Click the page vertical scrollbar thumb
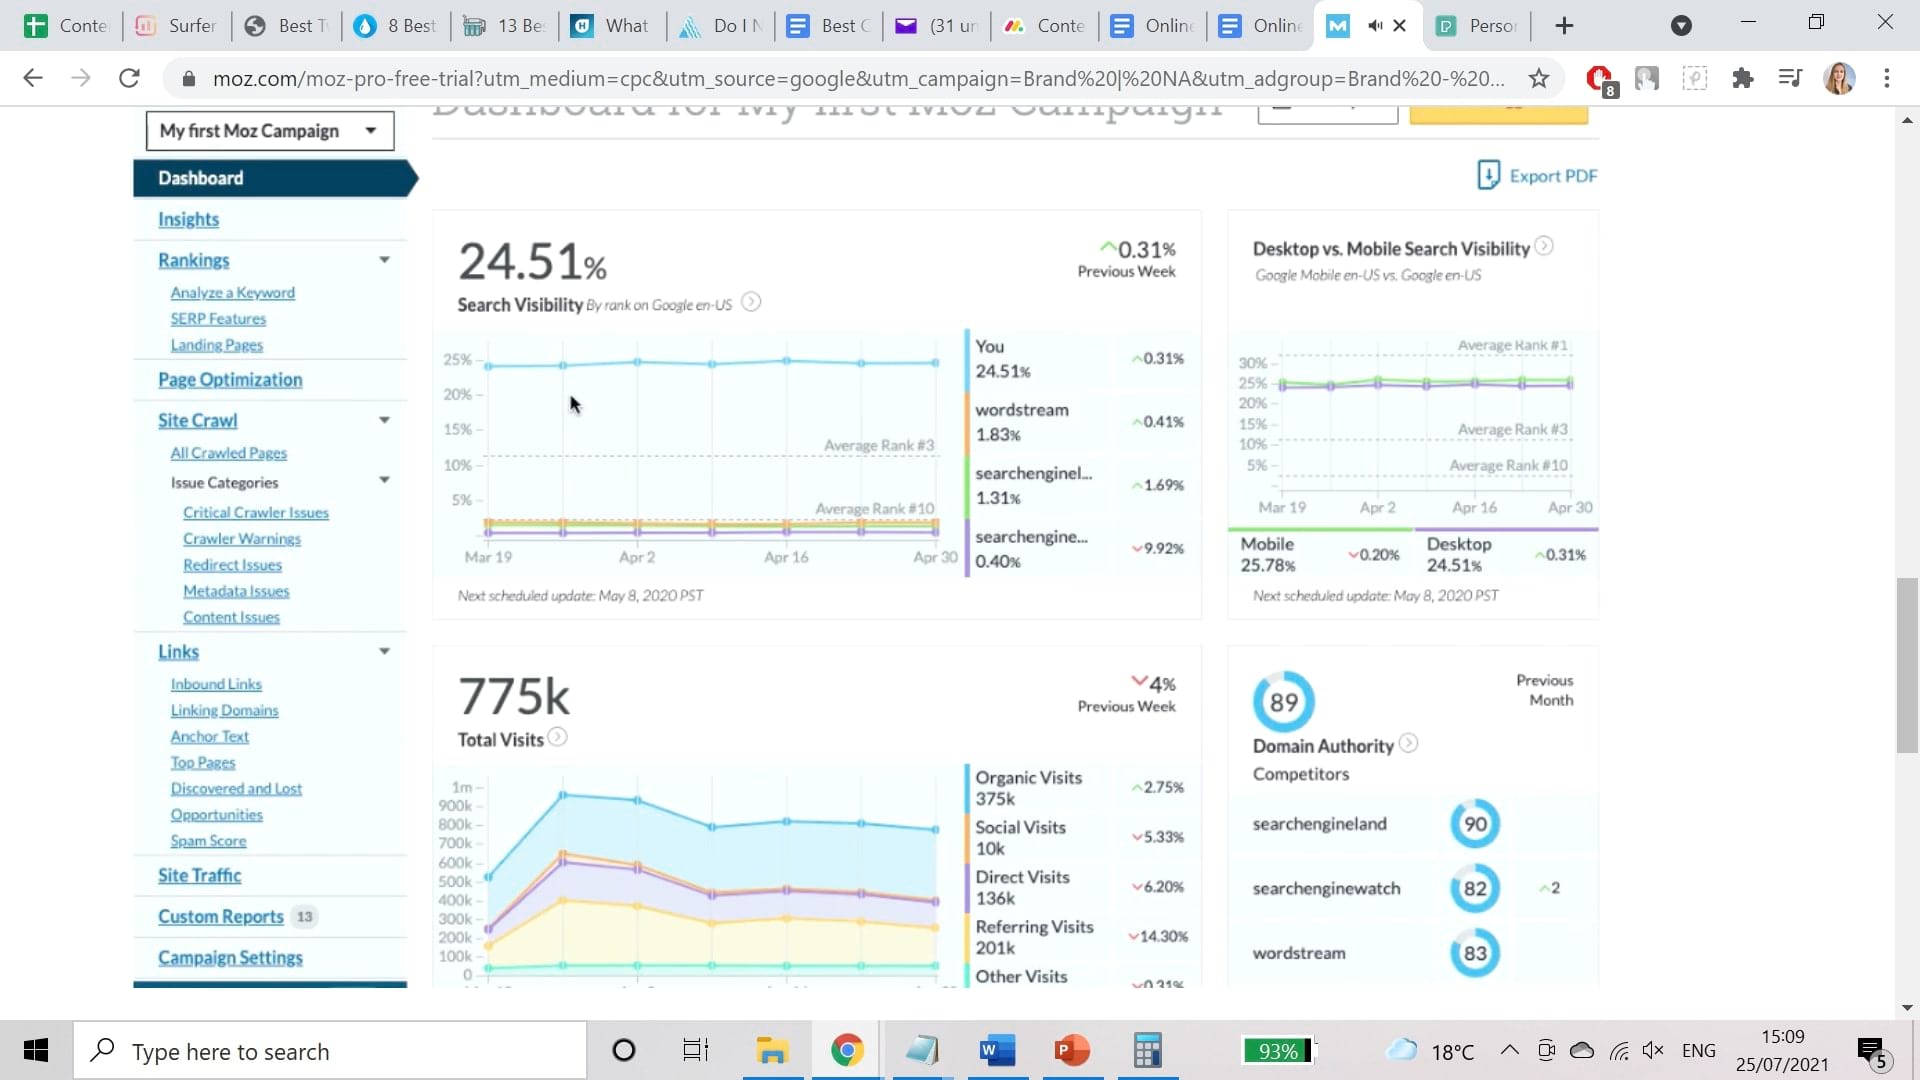The image size is (1920, 1080). click(x=1907, y=665)
